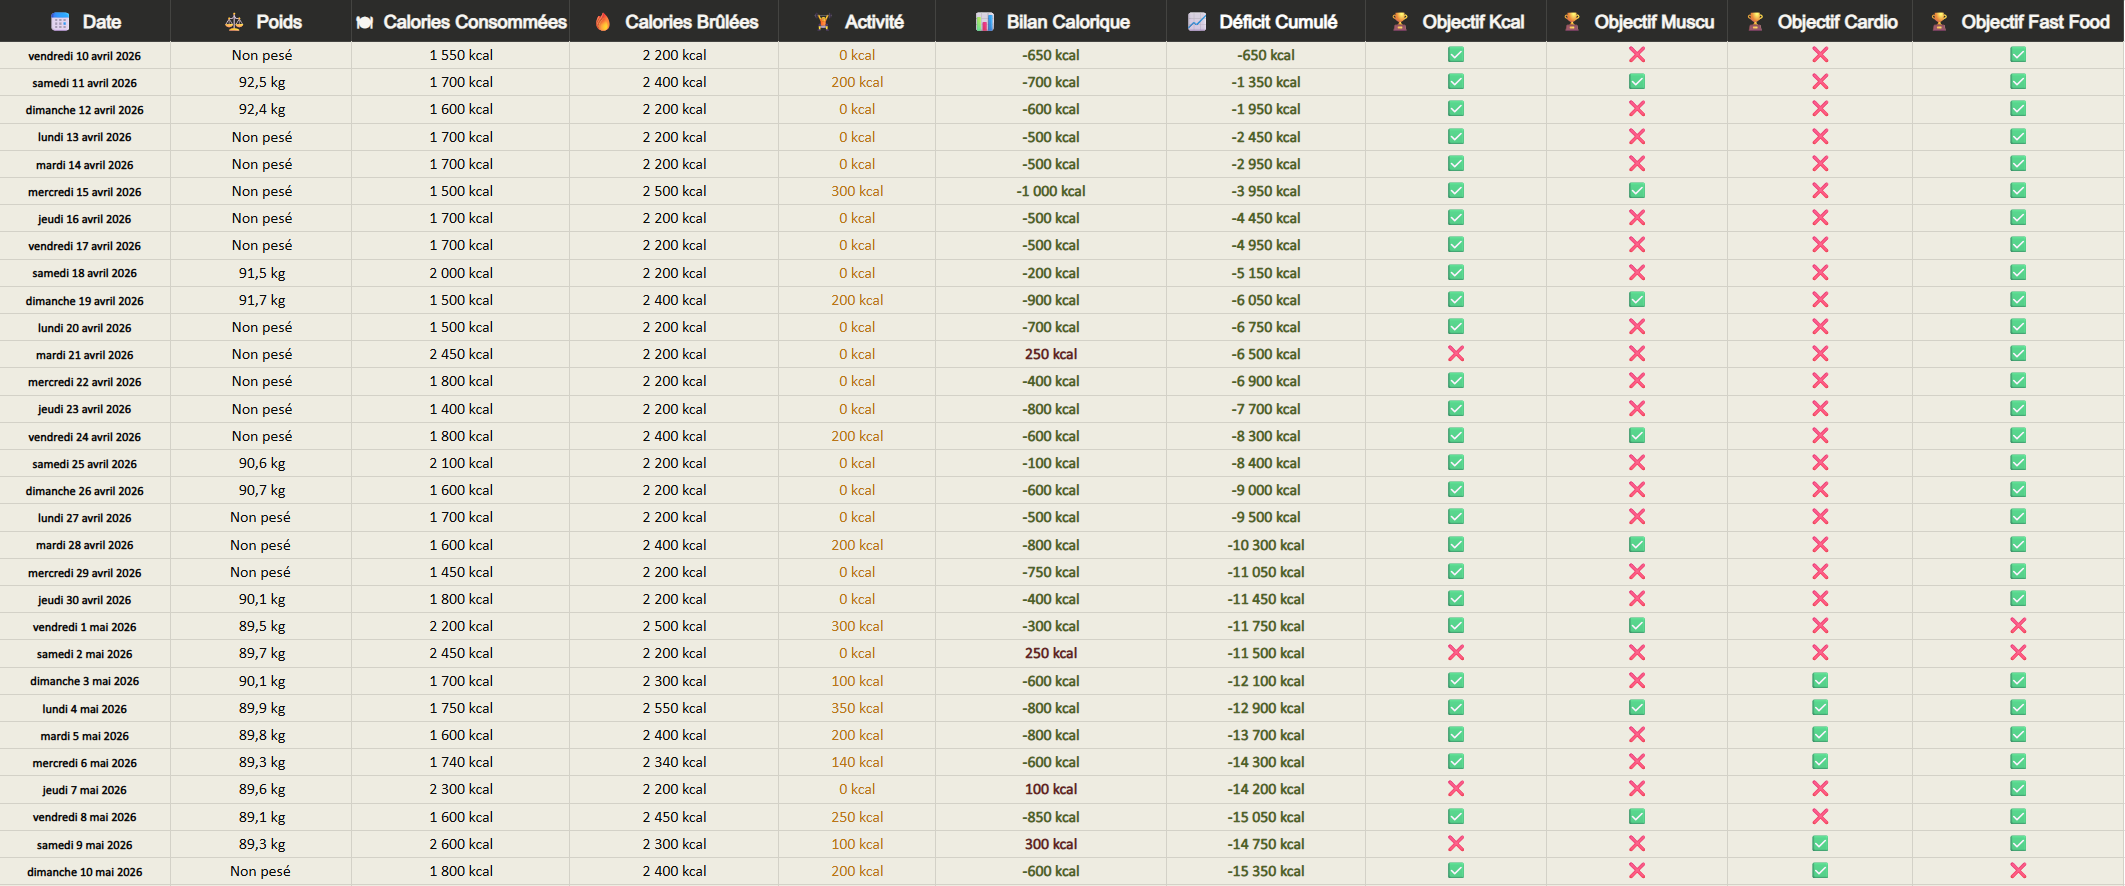Select the cumulative deficit cell -6 050 kcal
The image size is (2125, 886).
tap(1266, 300)
